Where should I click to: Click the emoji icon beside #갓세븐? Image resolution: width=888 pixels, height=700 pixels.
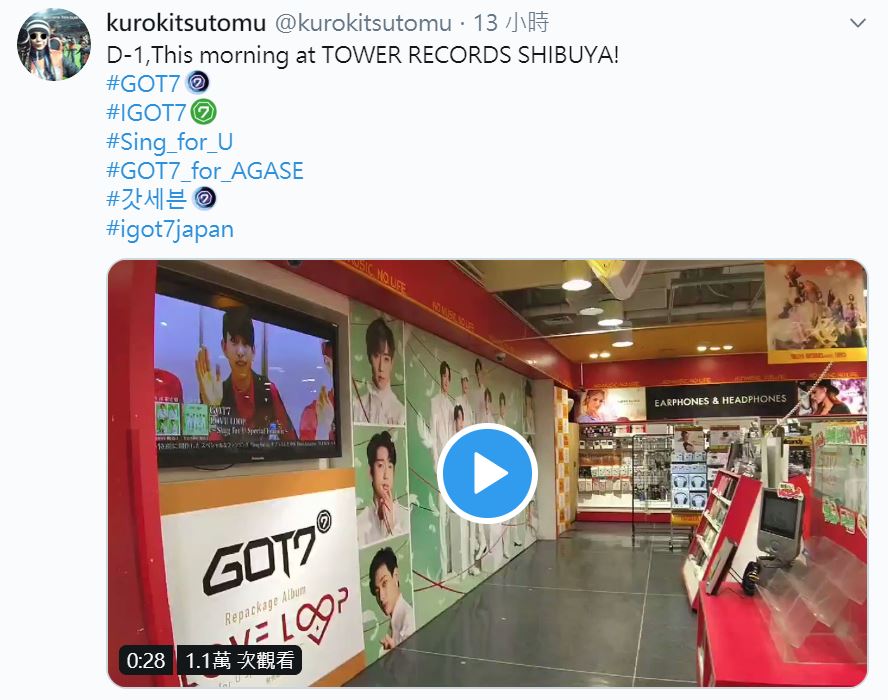[204, 199]
